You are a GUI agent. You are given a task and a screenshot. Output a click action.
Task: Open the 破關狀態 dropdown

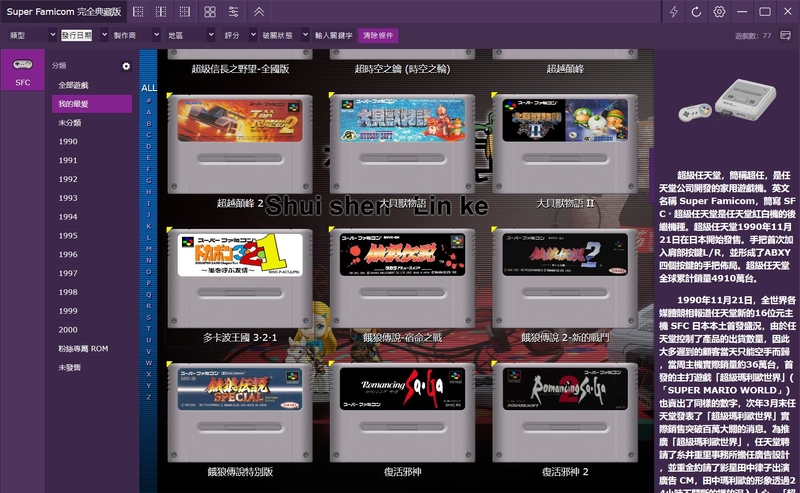pyautogui.click(x=285, y=35)
